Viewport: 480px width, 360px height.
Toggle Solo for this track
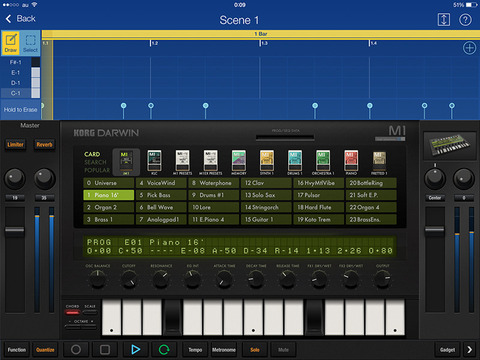click(255, 350)
